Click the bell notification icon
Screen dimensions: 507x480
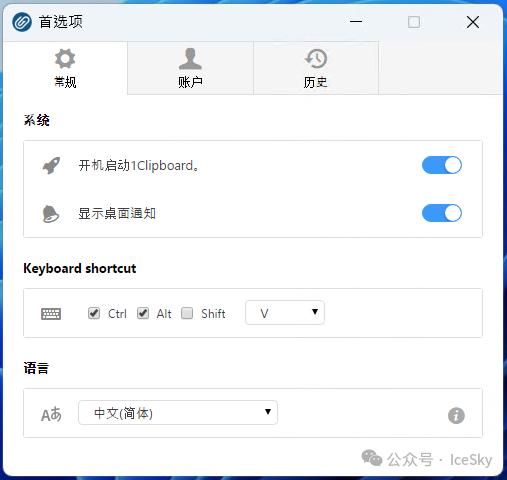point(51,214)
